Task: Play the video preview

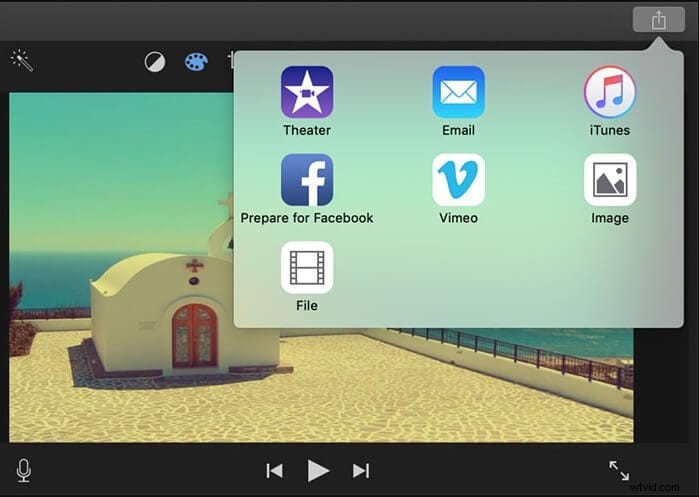Action: (x=318, y=471)
